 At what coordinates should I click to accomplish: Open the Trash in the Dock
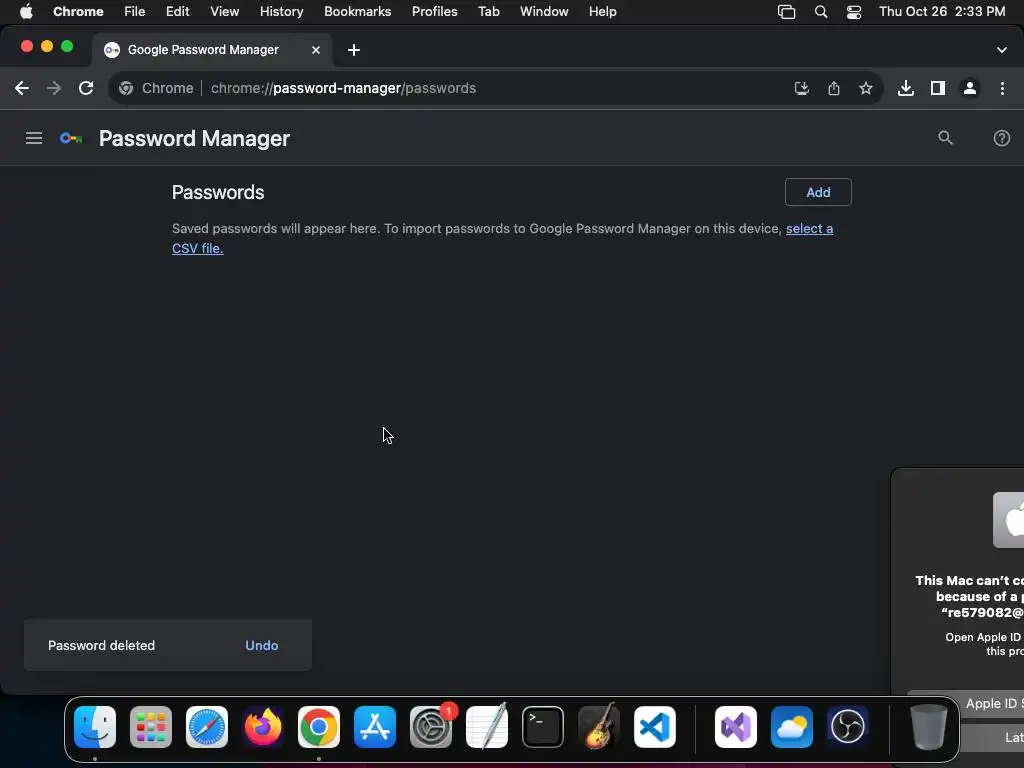pos(928,726)
